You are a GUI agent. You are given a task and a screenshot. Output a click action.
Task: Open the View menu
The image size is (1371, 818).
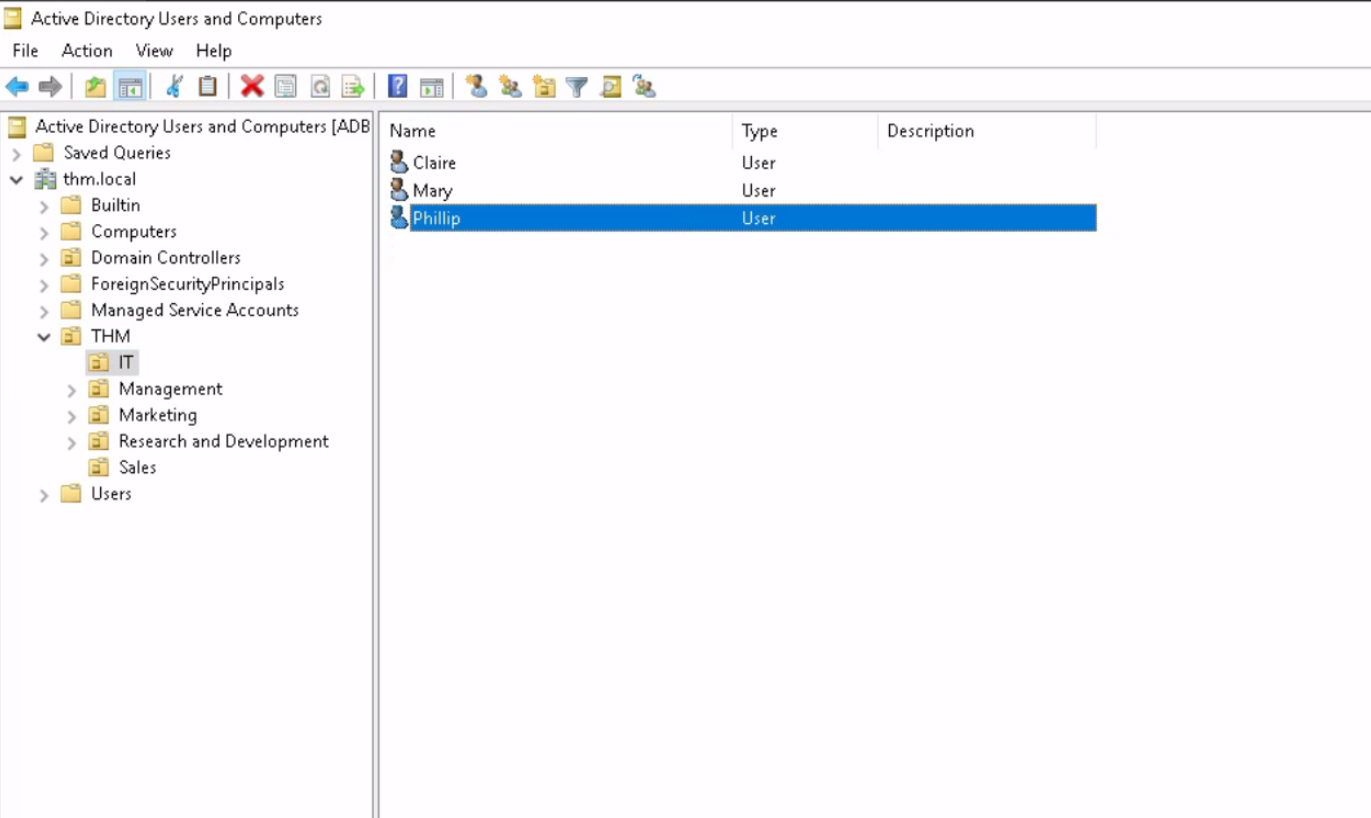(x=154, y=50)
